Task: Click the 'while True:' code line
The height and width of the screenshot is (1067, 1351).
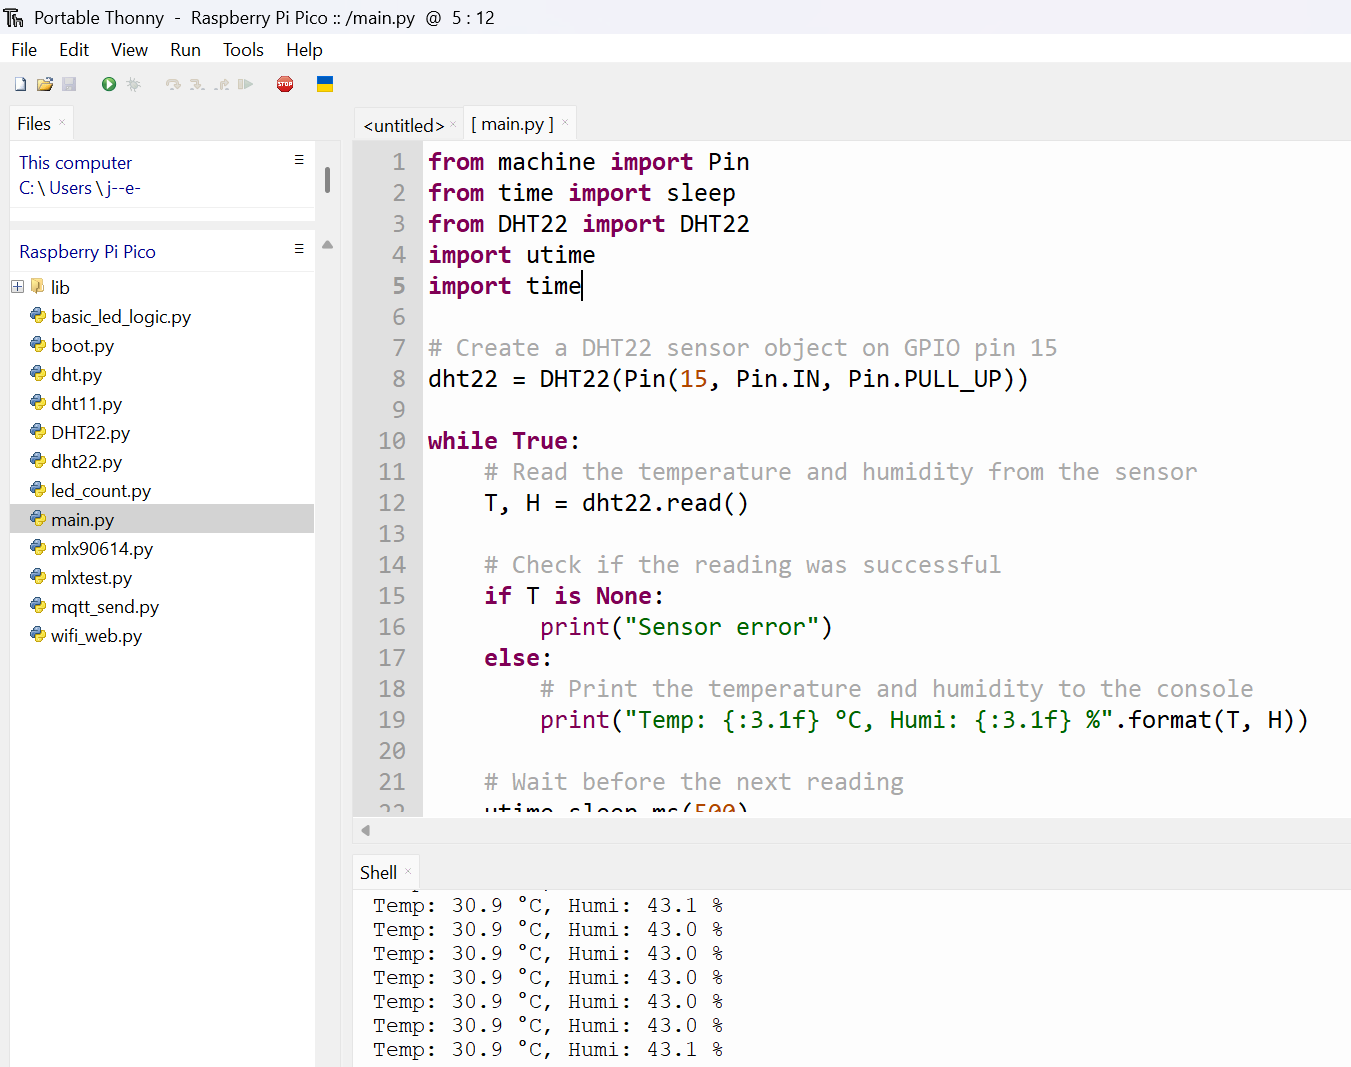Action: (x=503, y=441)
